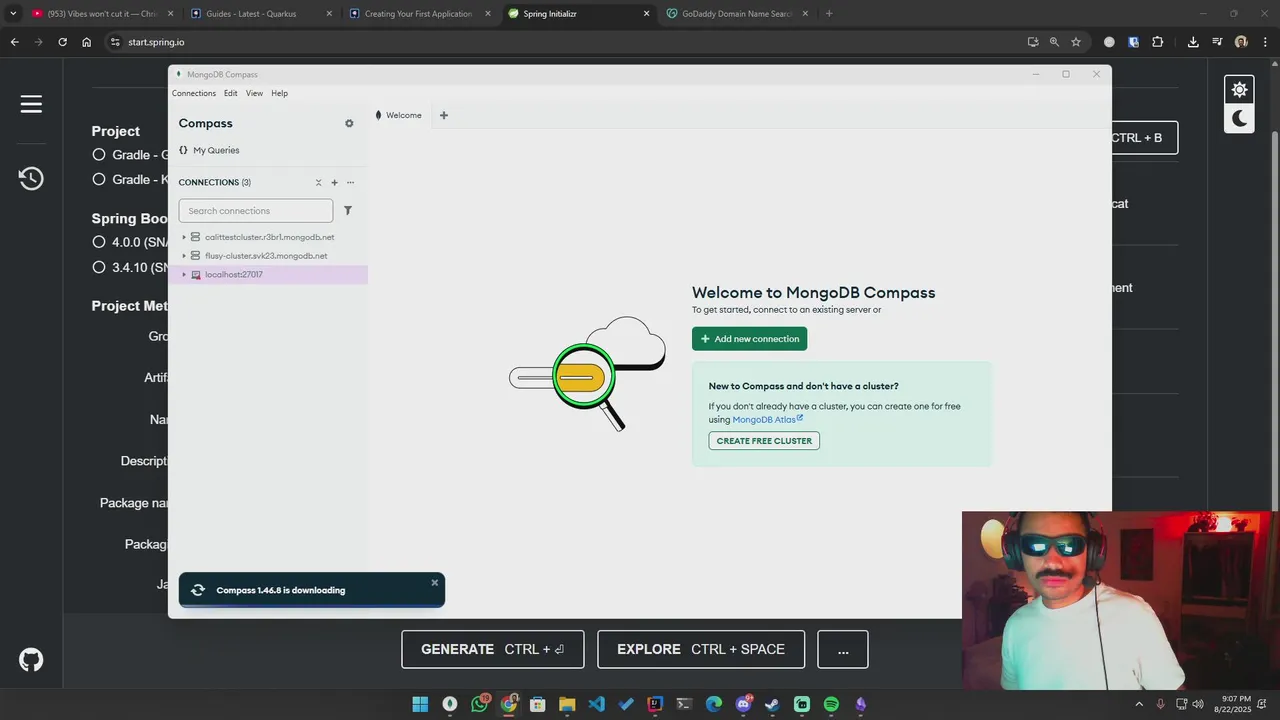Click Add new connection button
1280x720 pixels.
click(750, 339)
